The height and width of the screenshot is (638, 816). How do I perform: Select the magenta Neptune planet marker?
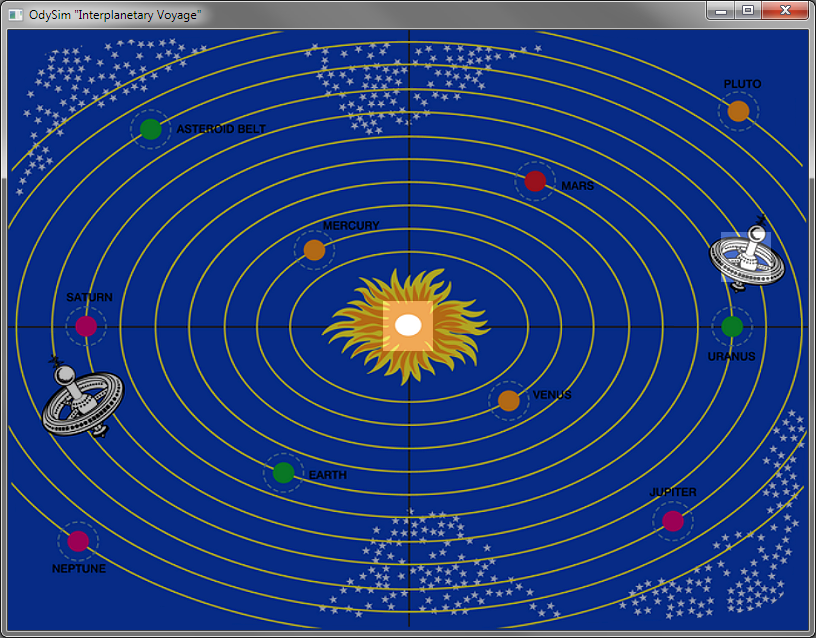78,541
